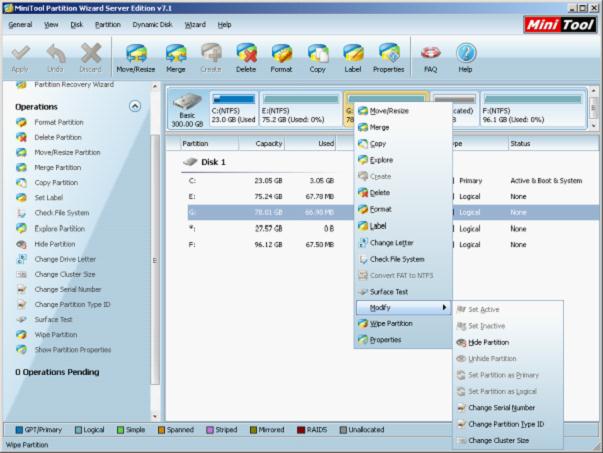Click the sidebar scrollbar down arrow

155,416
